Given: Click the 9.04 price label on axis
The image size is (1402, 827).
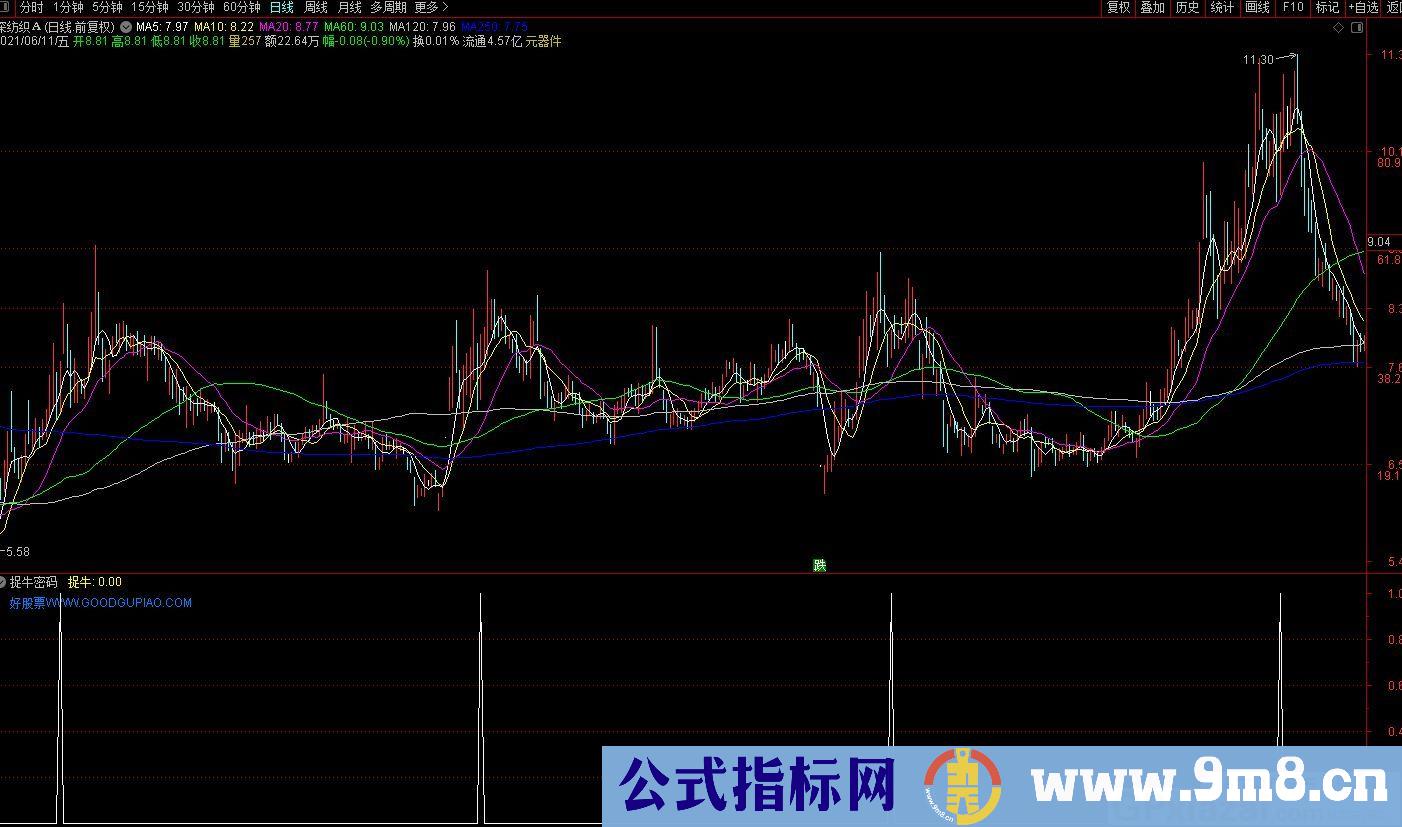Looking at the screenshot, I should click(x=1378, y=241).
